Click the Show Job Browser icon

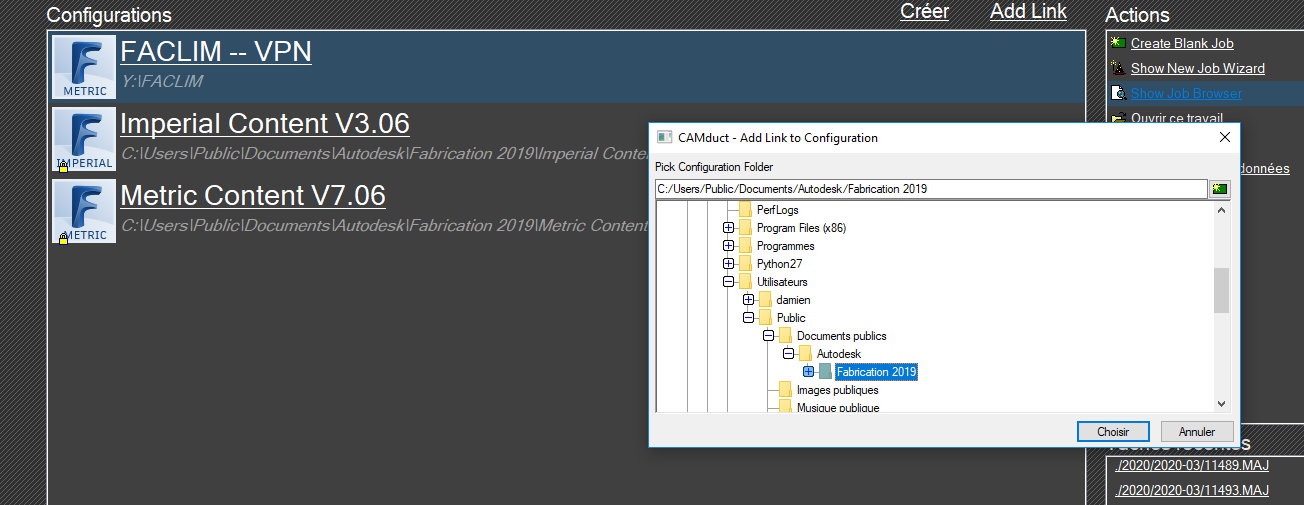1119,93
